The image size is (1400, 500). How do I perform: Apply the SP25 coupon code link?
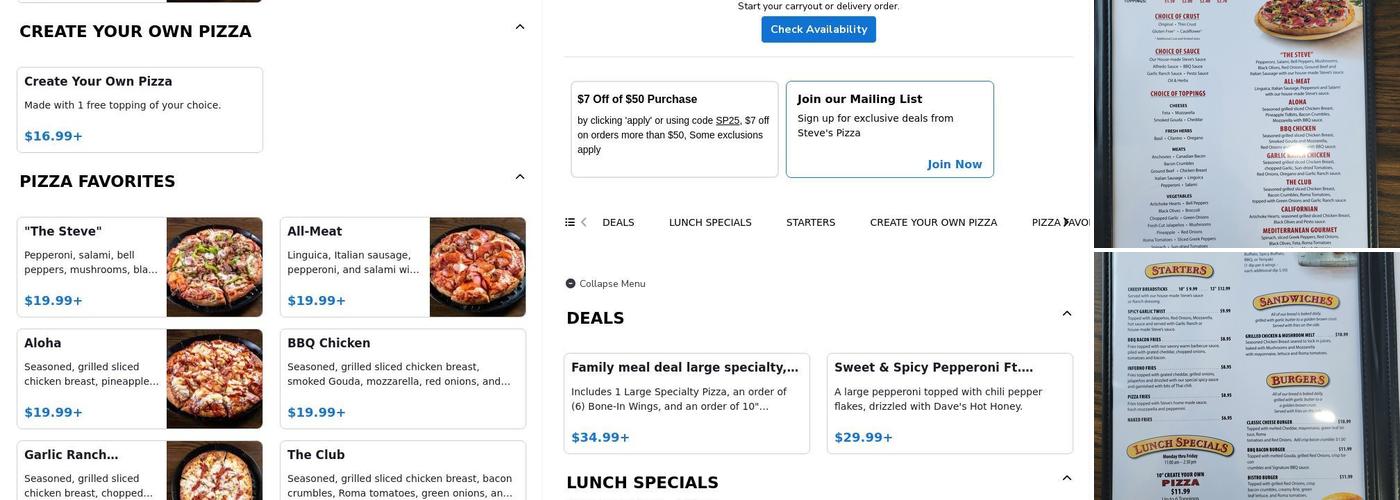coord(727,121)
